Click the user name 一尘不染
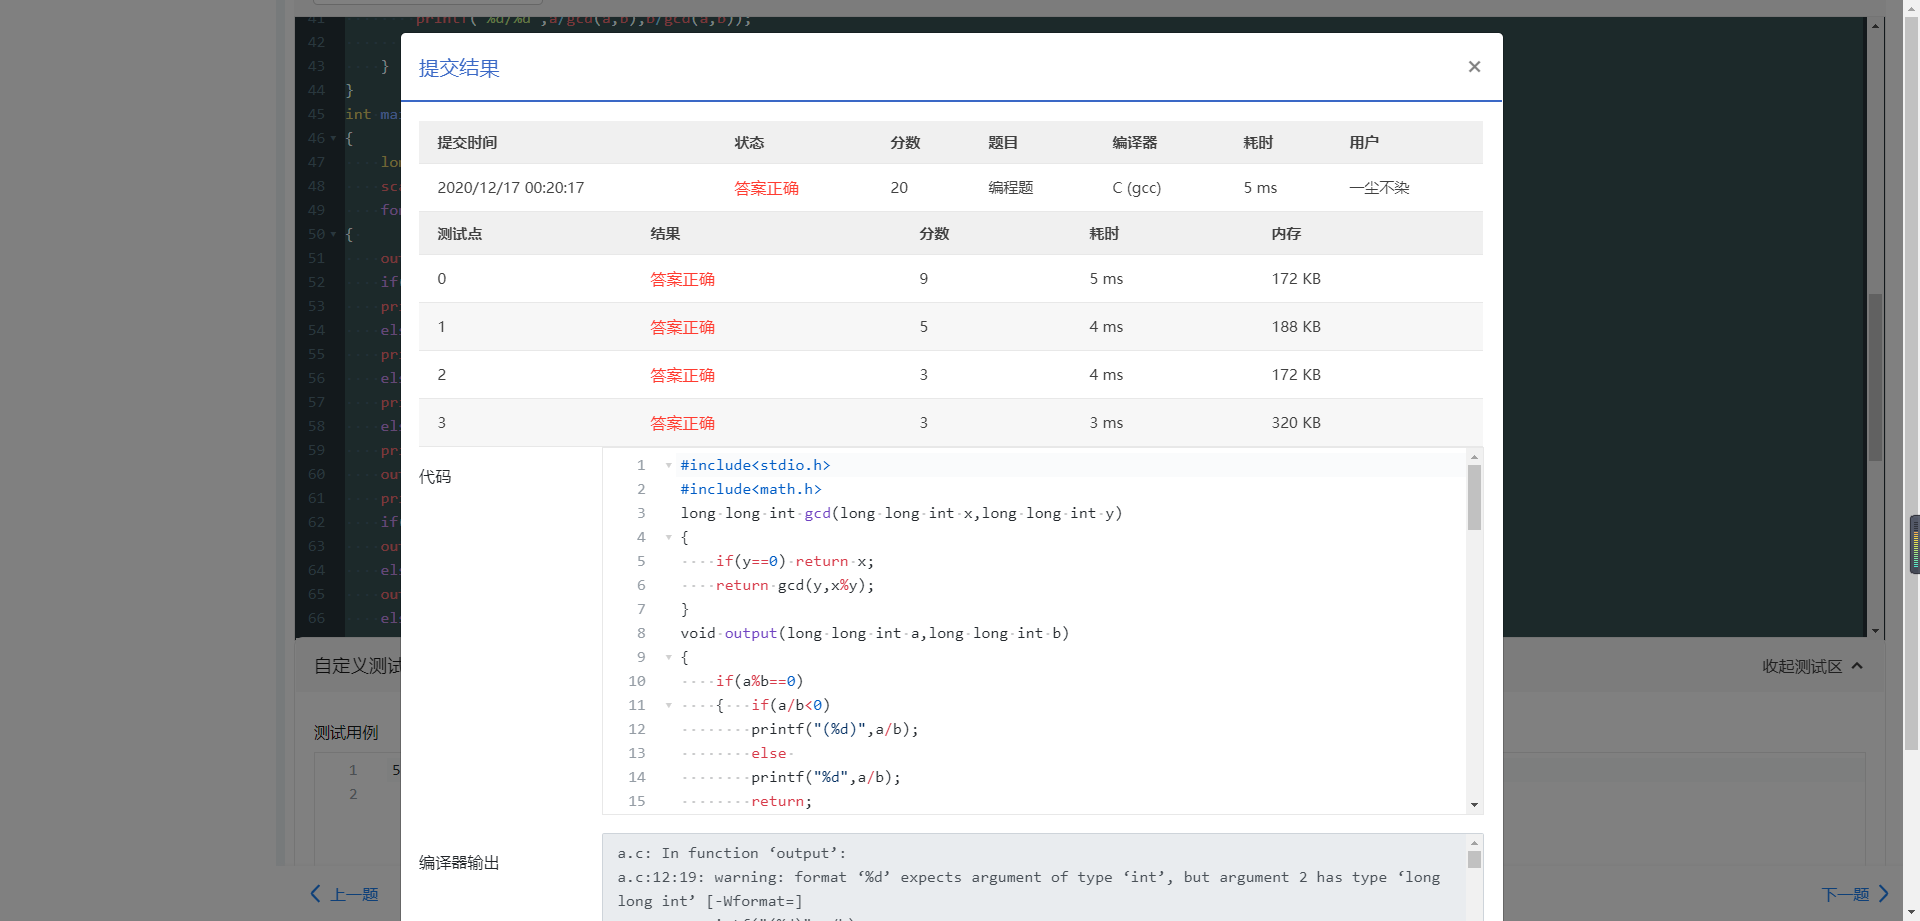Image resolution: width=1920 pixels, height=921 pixels. pos(1379,188)
